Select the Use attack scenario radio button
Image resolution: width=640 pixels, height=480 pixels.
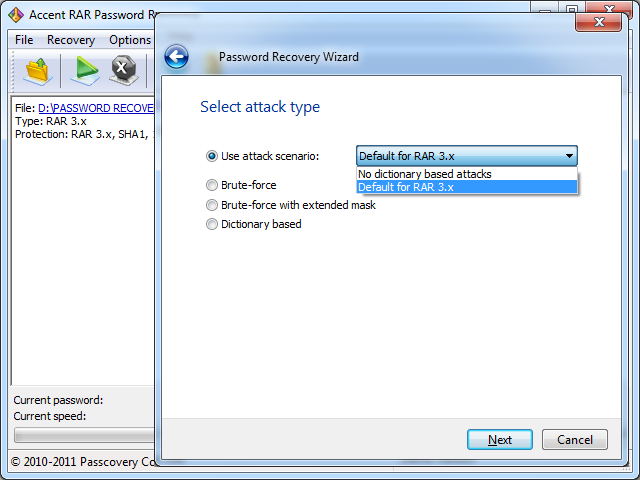(x=211, y=156)
